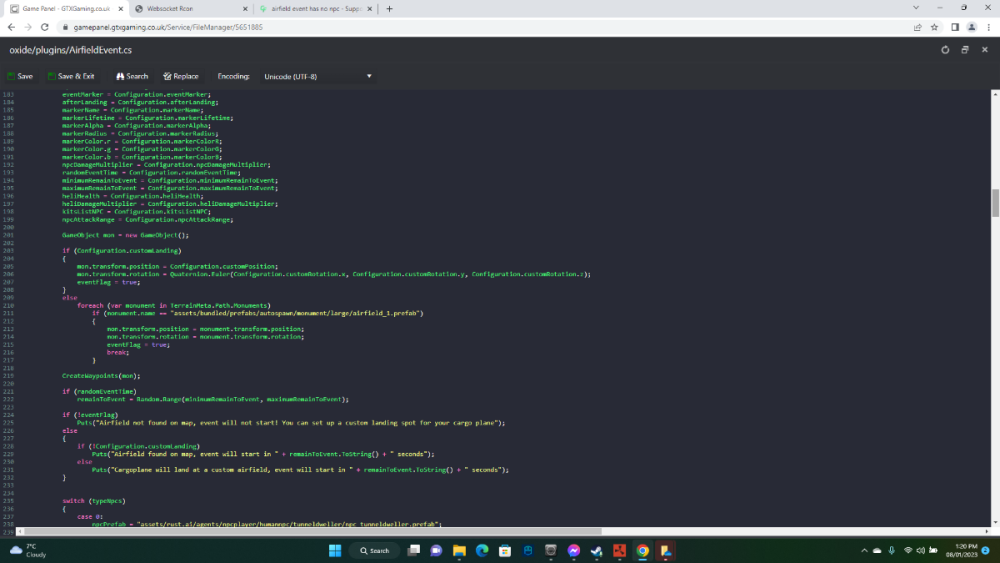Open a new browser tab
The image size is (1000, 563).
[389, 9]
